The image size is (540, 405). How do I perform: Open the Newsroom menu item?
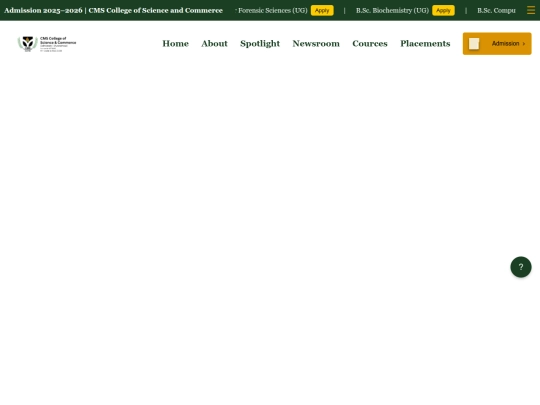[x=316, y=43]
